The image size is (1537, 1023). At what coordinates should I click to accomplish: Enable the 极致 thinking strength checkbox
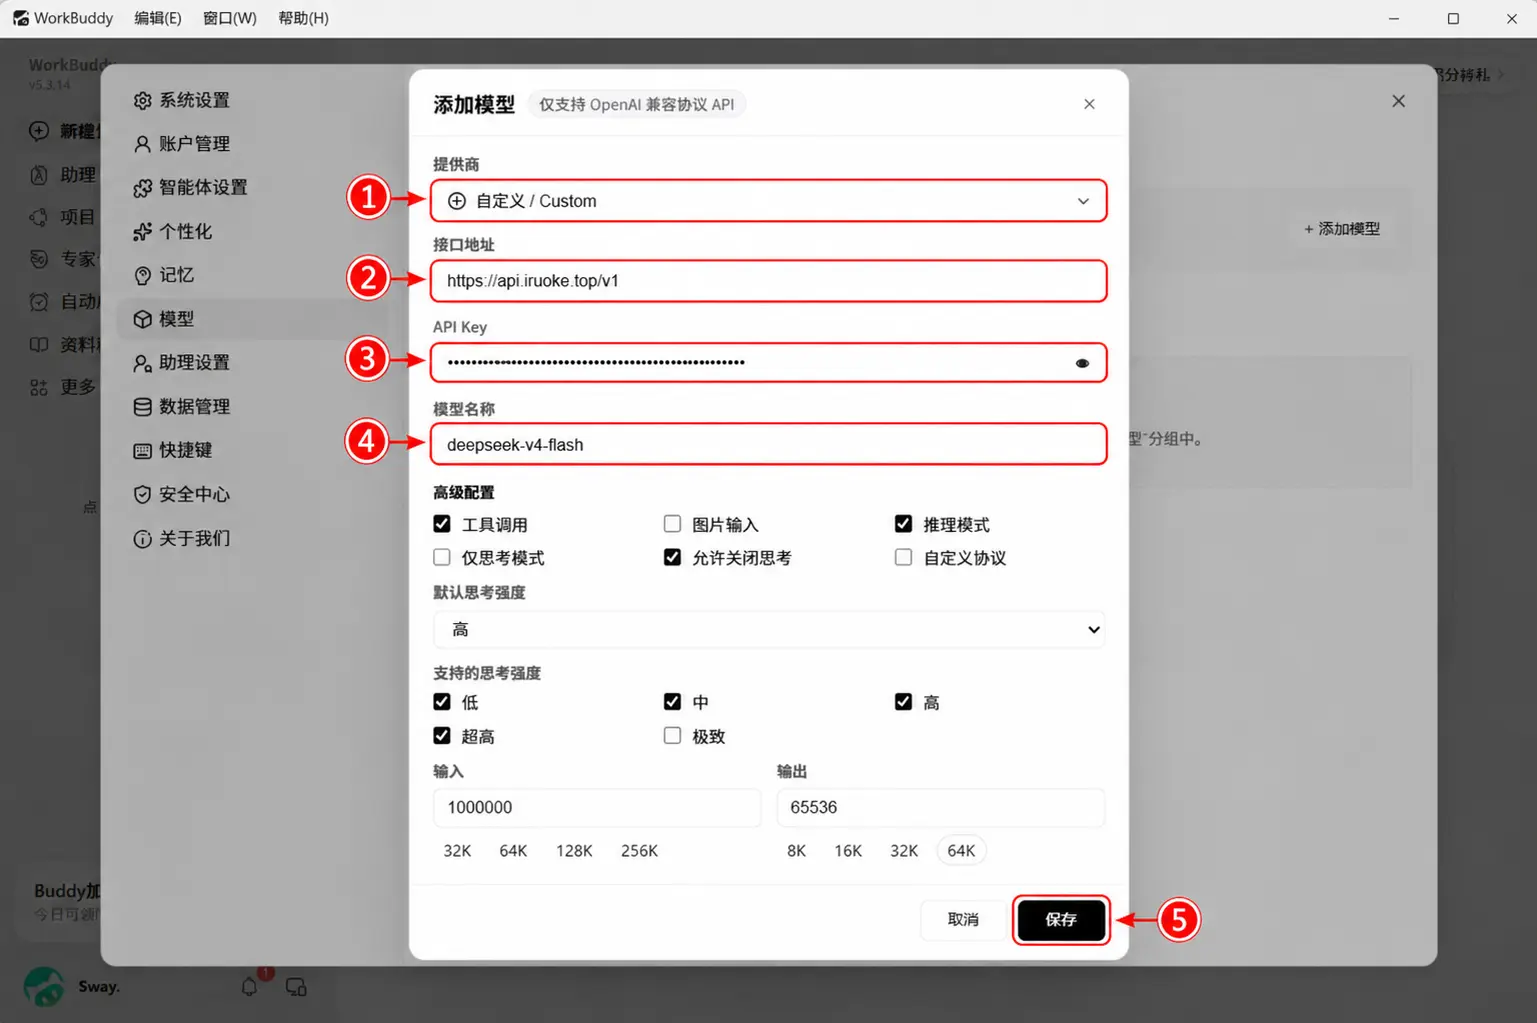point(672,736)
